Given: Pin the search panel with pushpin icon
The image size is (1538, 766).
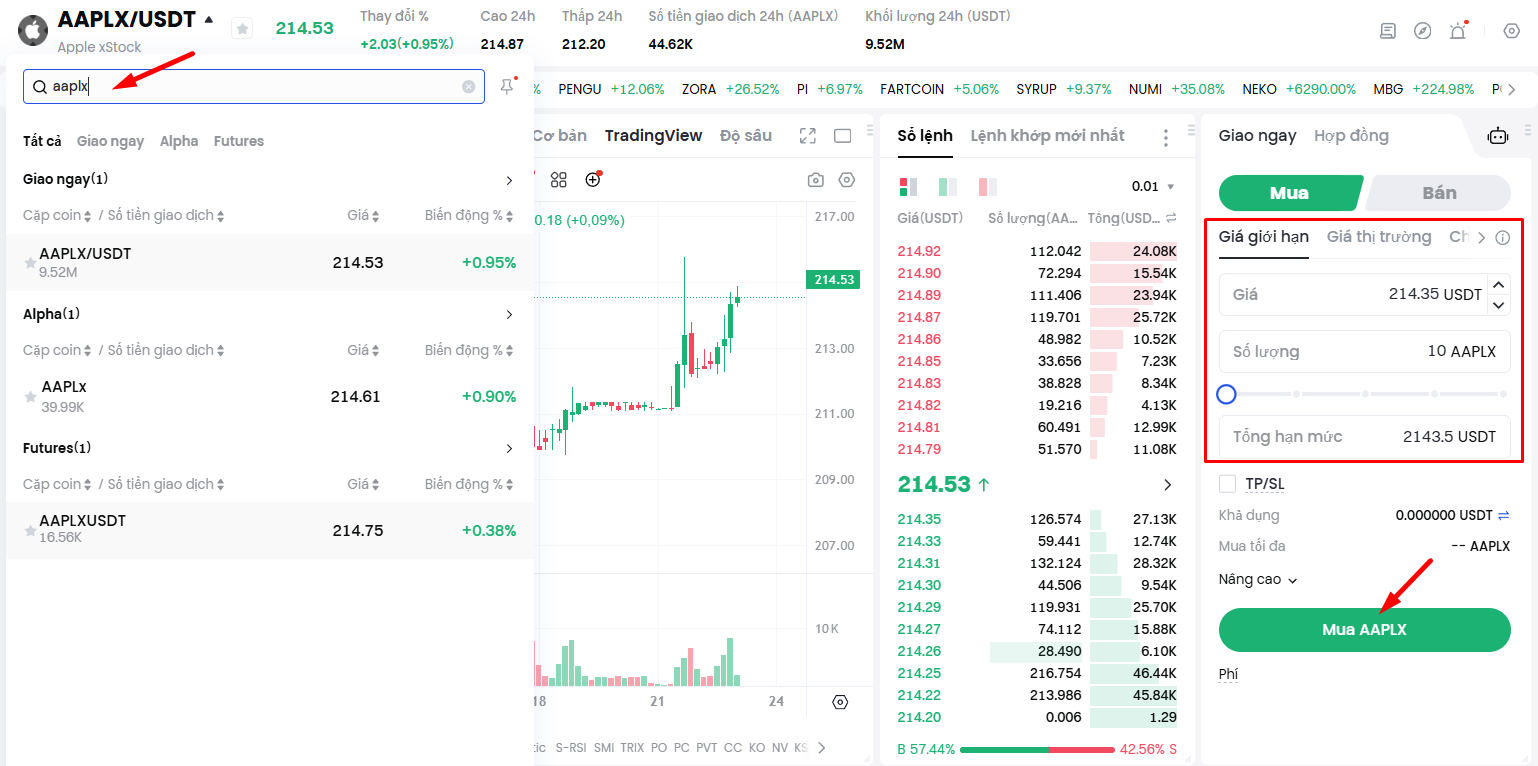Looking at the screenshot, I should (x=507, y=87).
